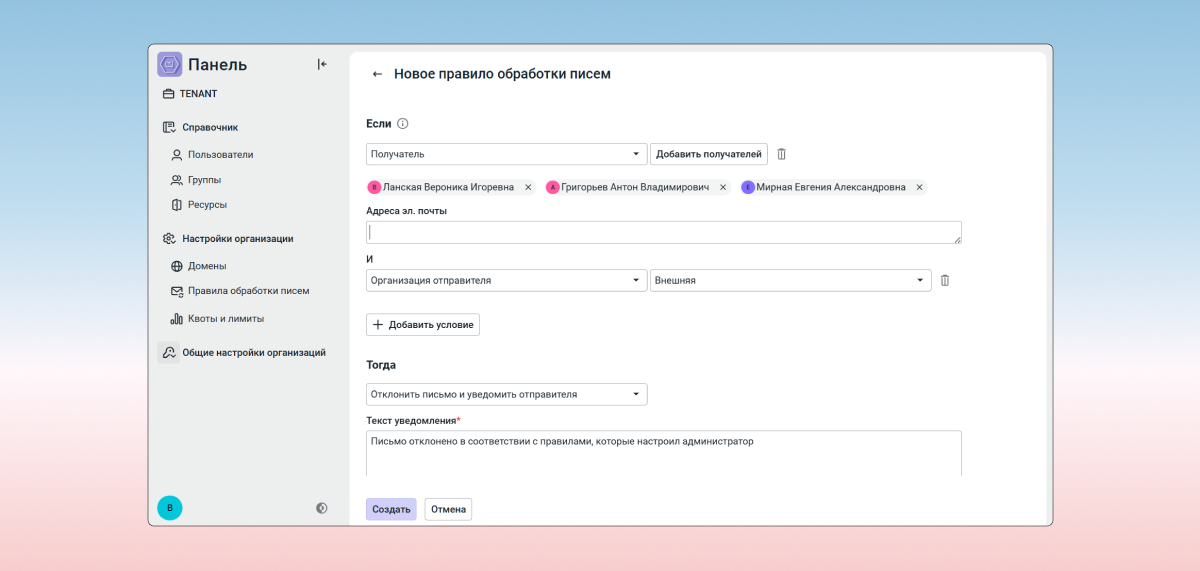
Task: Open the Отклонить письмо action dropdown
Action: pyautogui.click(x=507, y=394)
